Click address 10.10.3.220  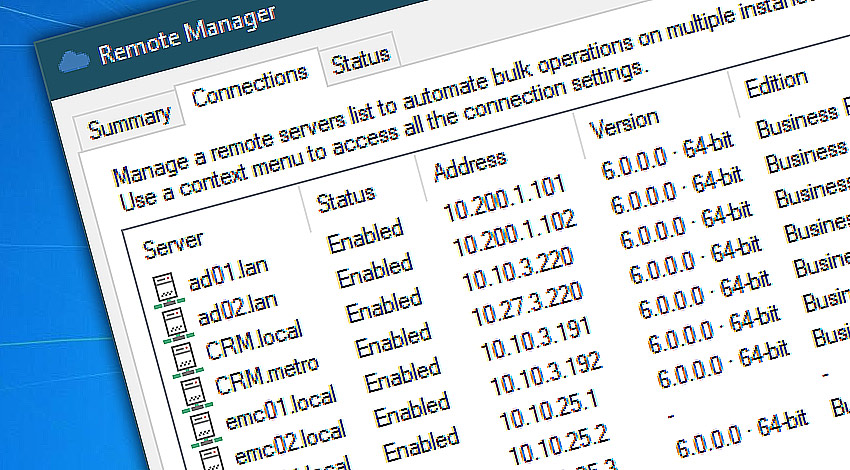518,271
